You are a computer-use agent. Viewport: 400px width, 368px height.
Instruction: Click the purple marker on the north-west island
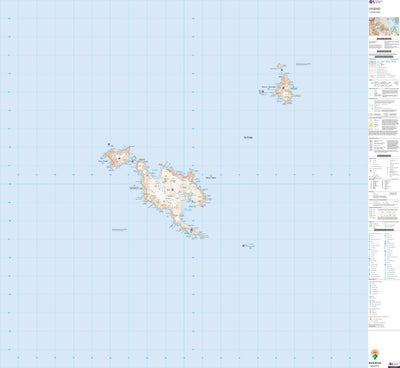[119, 158]
